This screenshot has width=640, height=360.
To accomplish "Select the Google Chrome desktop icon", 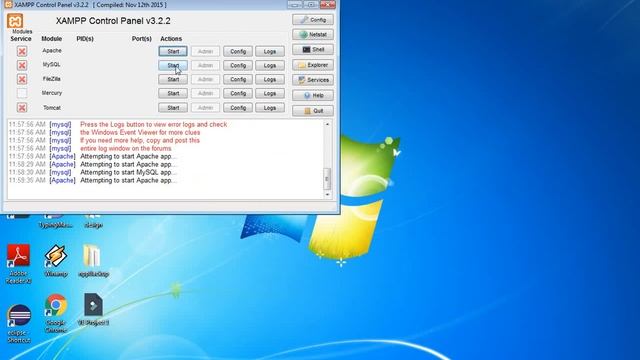I will pos(56,313).
